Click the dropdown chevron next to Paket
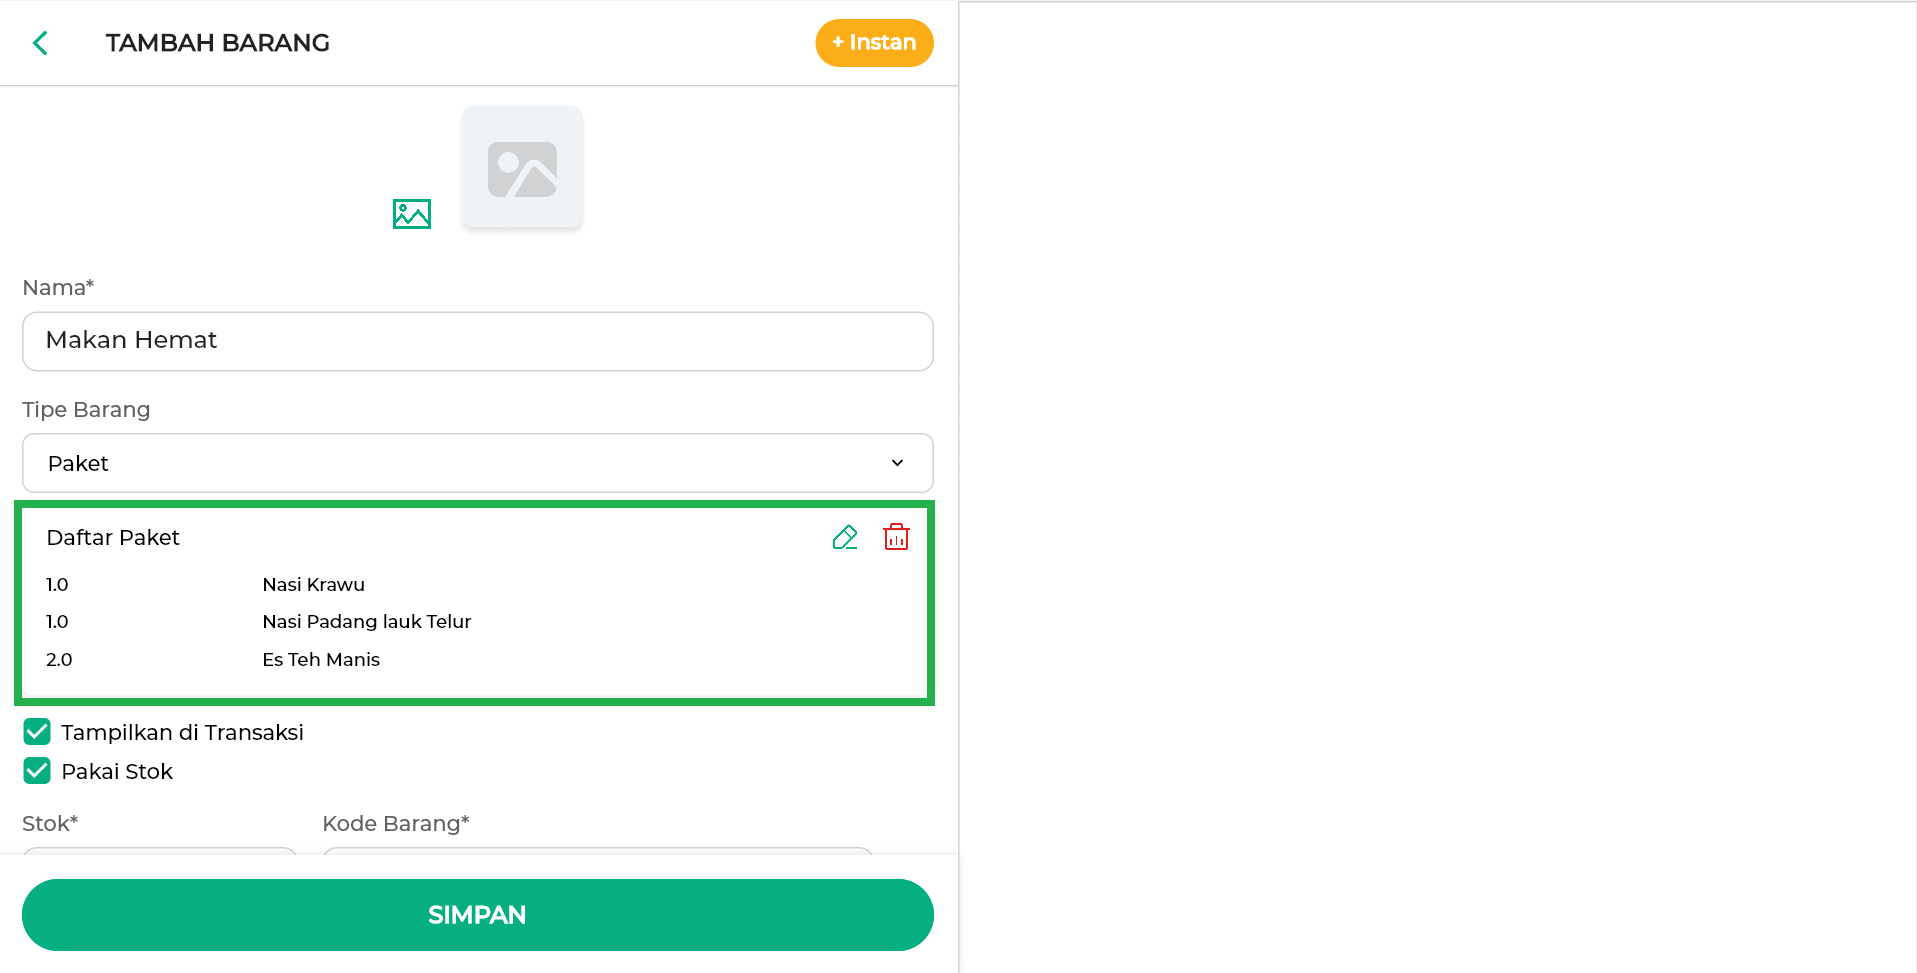Screen dimensions: 1917x973 point(897,463)
